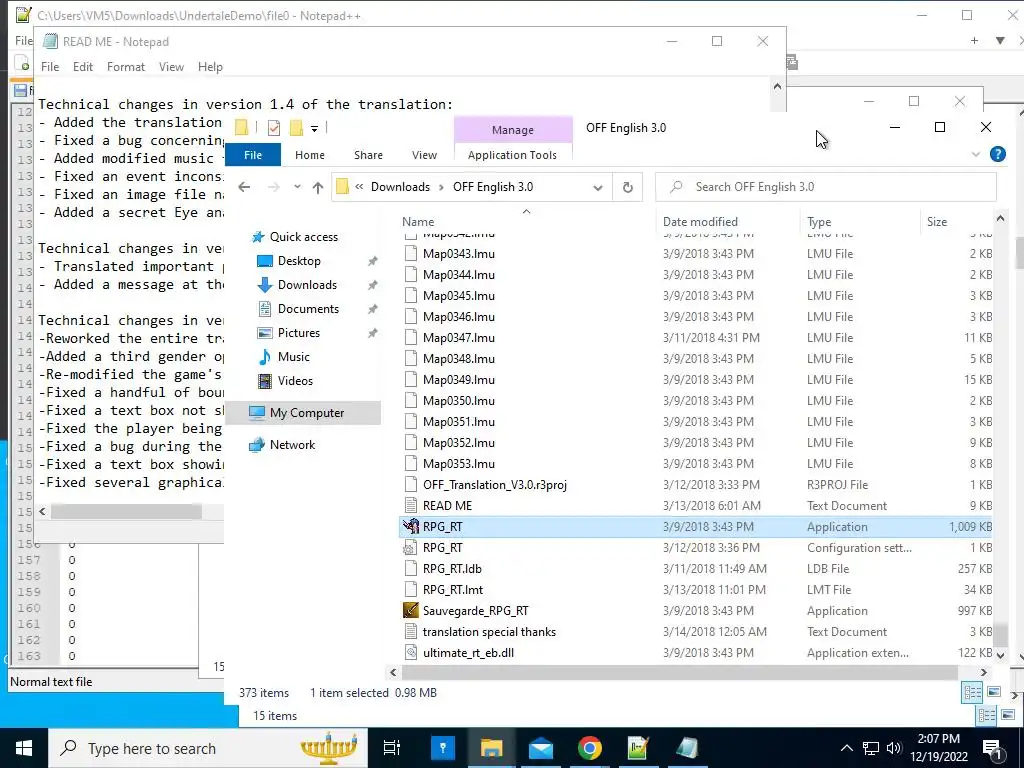Open the Explorer File tab

(x=253, y=155)
